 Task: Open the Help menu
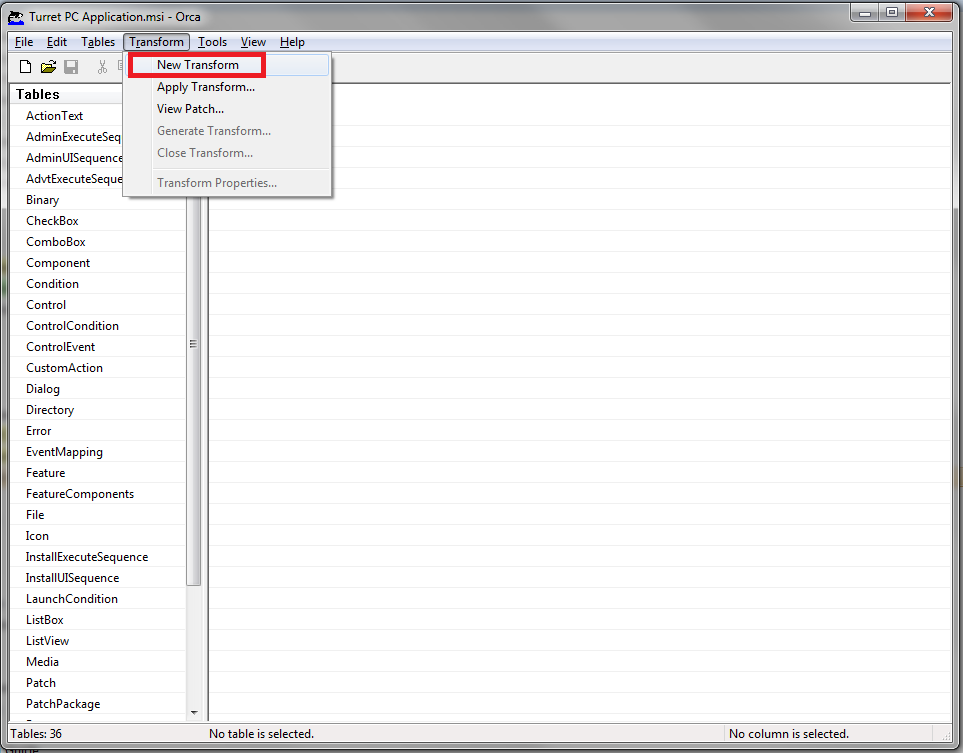tap(292, 42)
